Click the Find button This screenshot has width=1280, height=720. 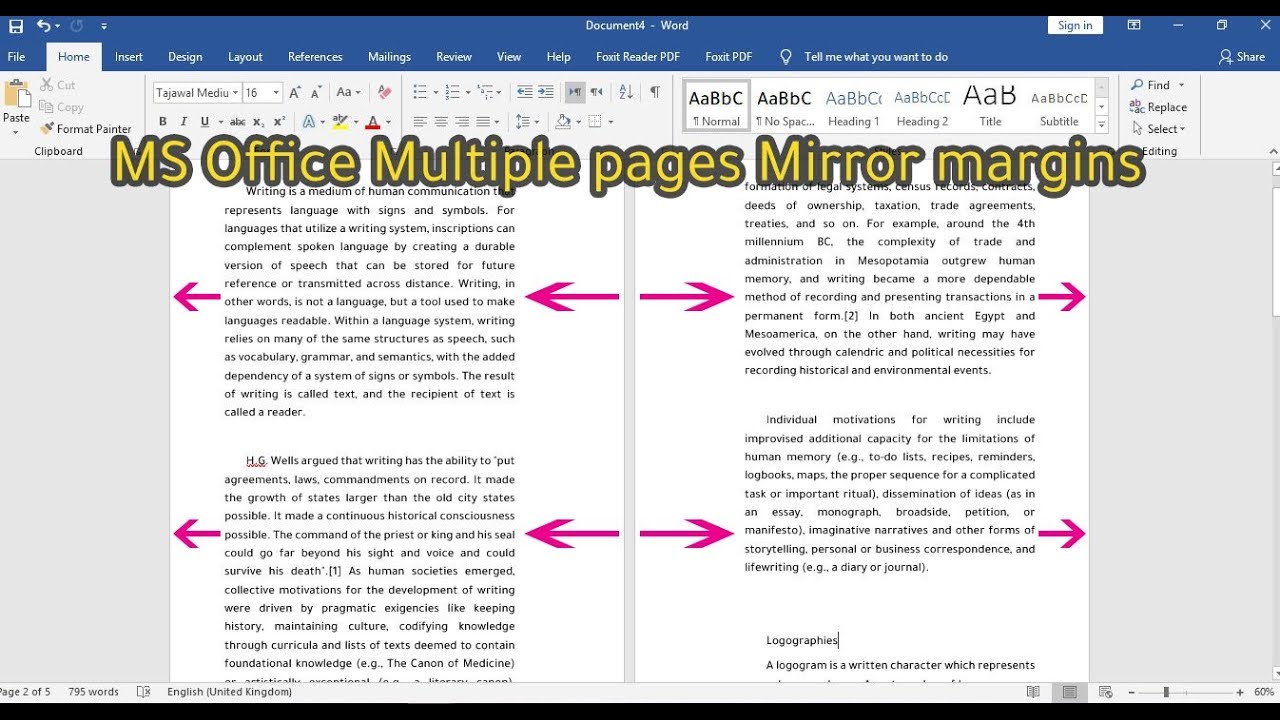point(1150,85)
